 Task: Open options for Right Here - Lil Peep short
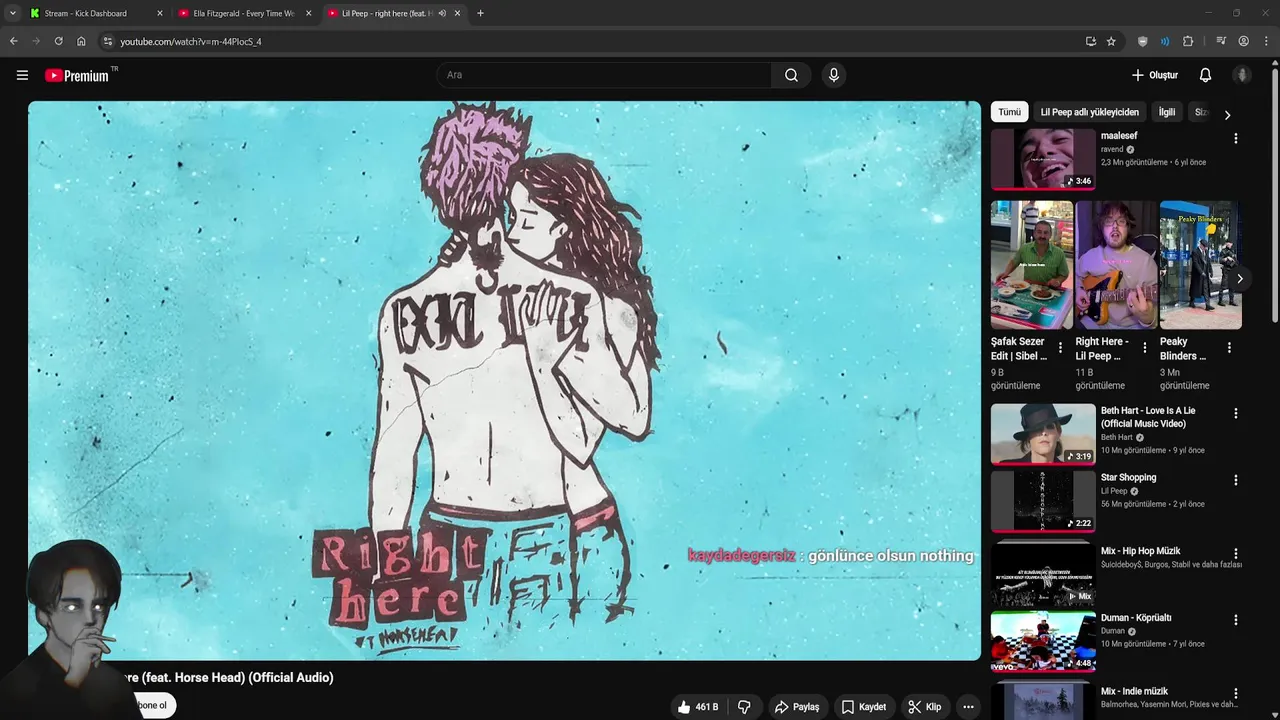(1145, 348)
